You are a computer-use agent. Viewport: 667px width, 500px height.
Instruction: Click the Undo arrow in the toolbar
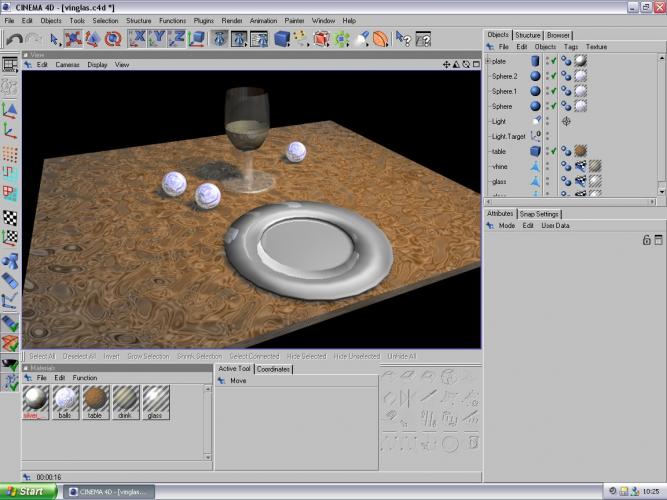click(14, 39)
